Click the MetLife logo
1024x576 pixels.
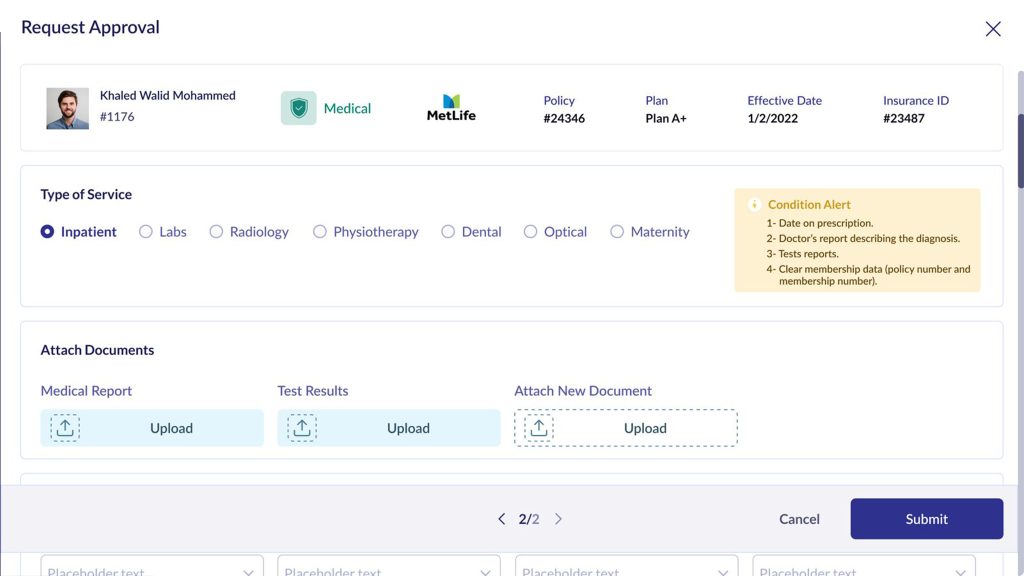tap(451, 108)
